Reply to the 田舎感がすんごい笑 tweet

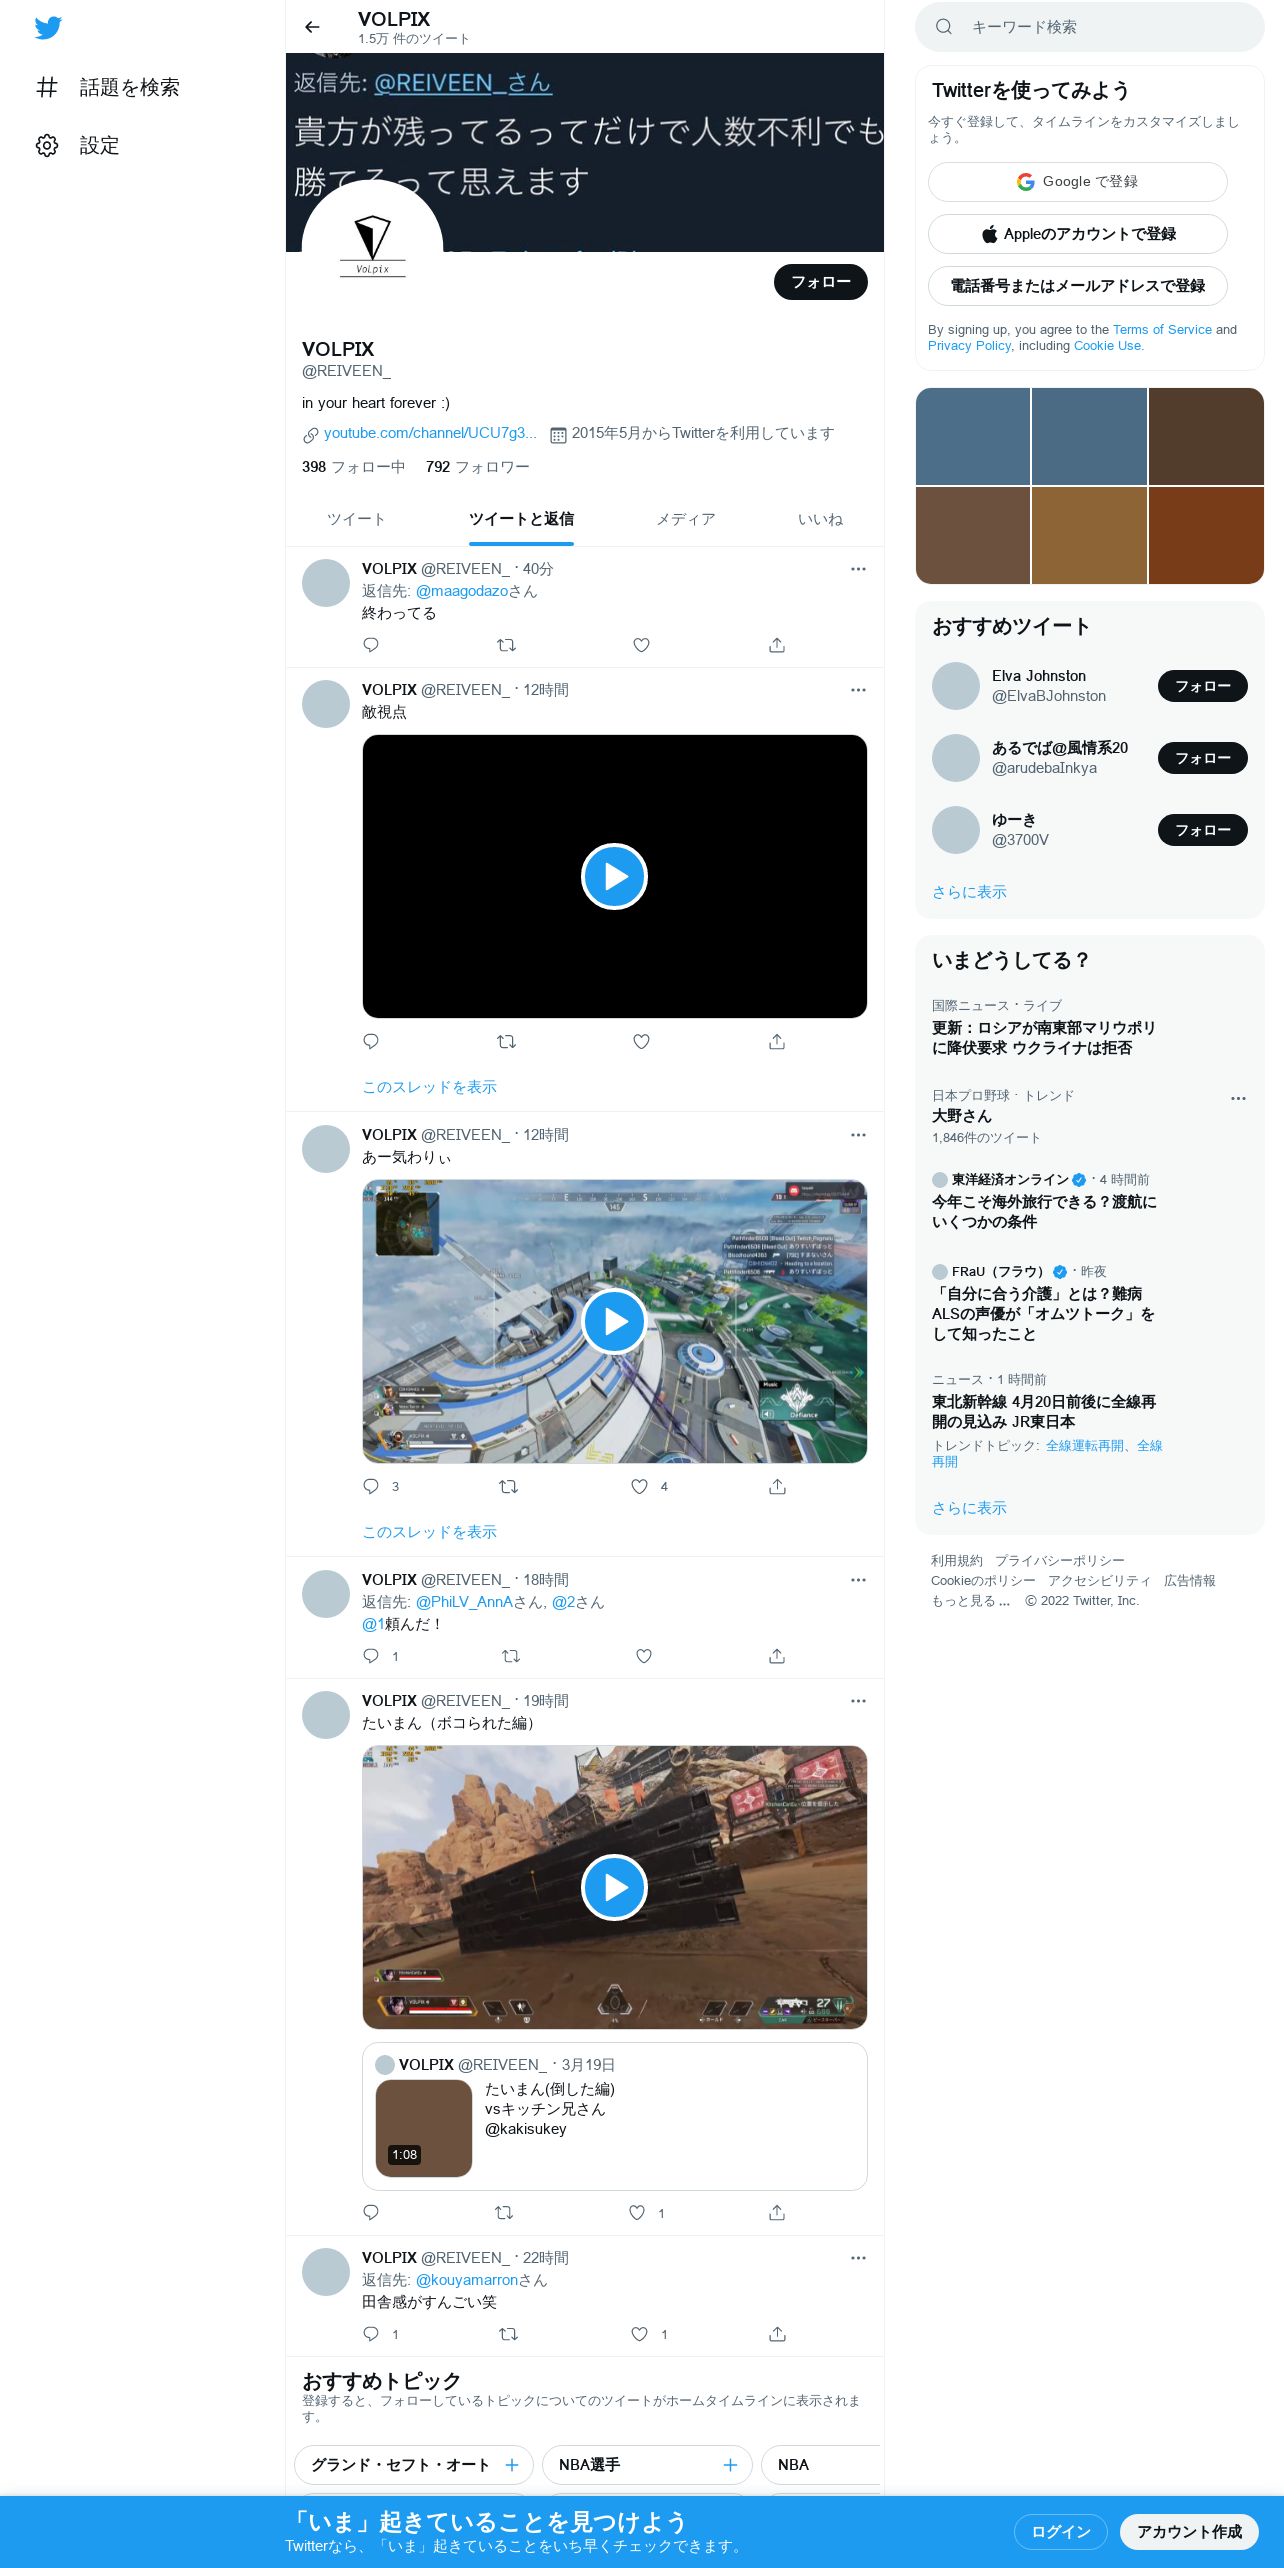380,2334
